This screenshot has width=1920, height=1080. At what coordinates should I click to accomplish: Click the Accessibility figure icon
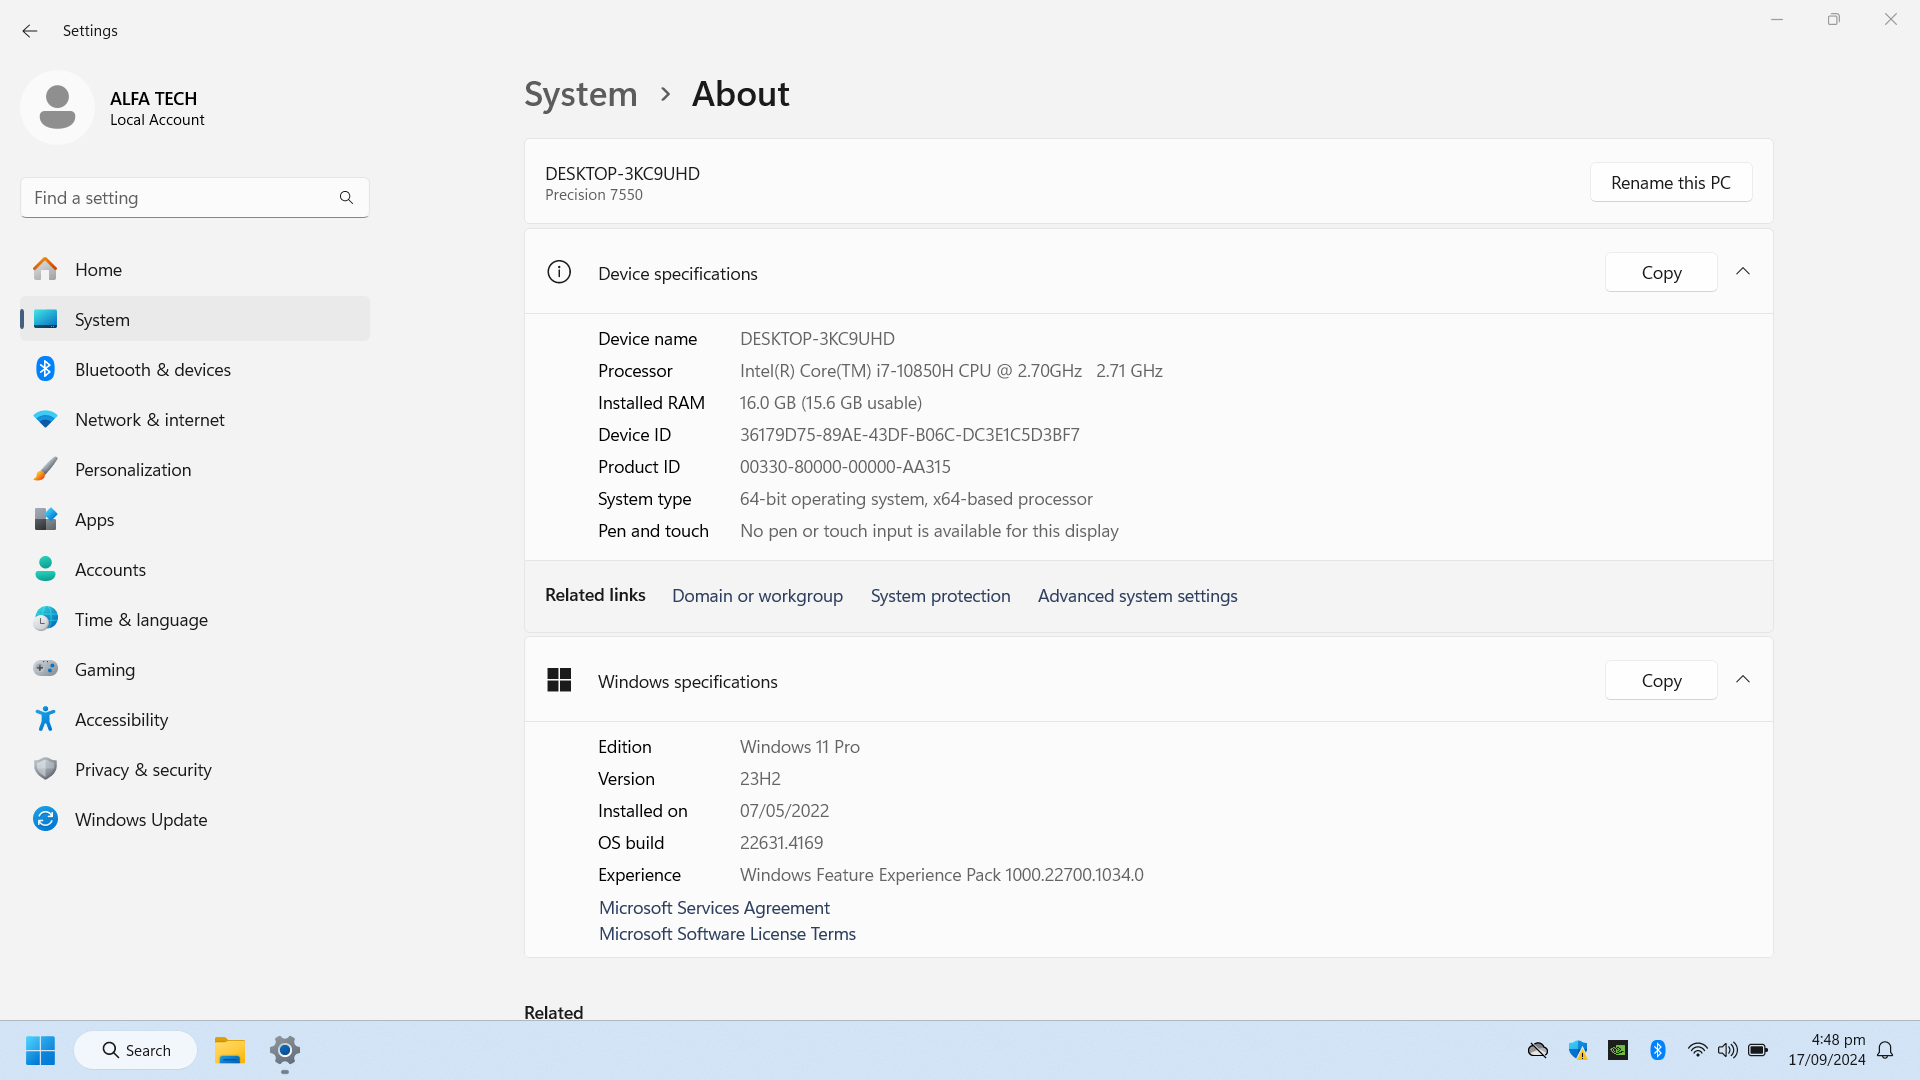point(45,719)
